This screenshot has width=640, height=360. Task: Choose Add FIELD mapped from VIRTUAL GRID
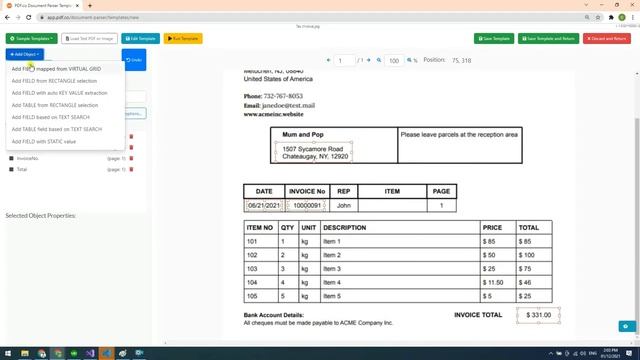point(56,69)
